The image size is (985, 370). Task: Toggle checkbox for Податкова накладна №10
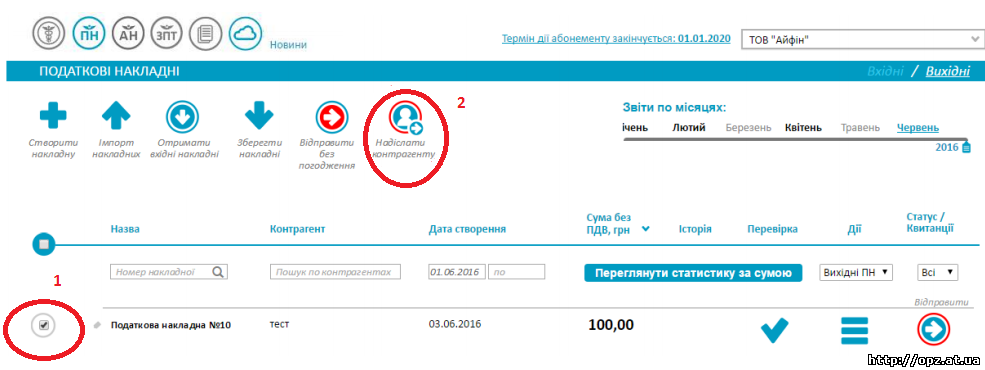(44, 325)
